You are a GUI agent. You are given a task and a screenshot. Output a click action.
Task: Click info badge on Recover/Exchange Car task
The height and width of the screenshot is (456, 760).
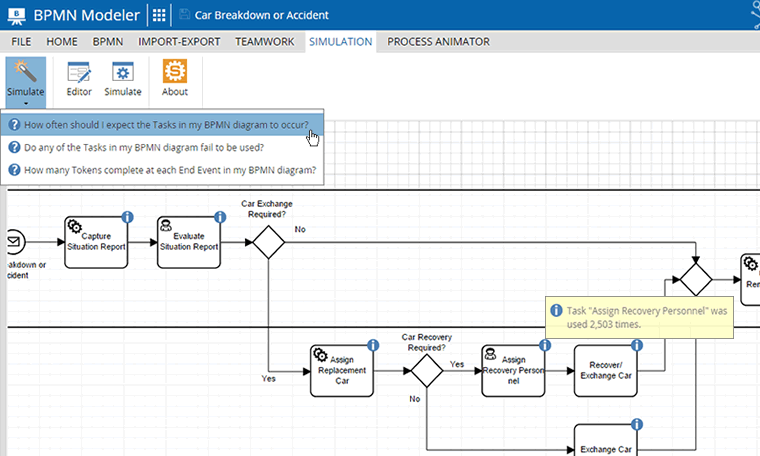[637, 345]
